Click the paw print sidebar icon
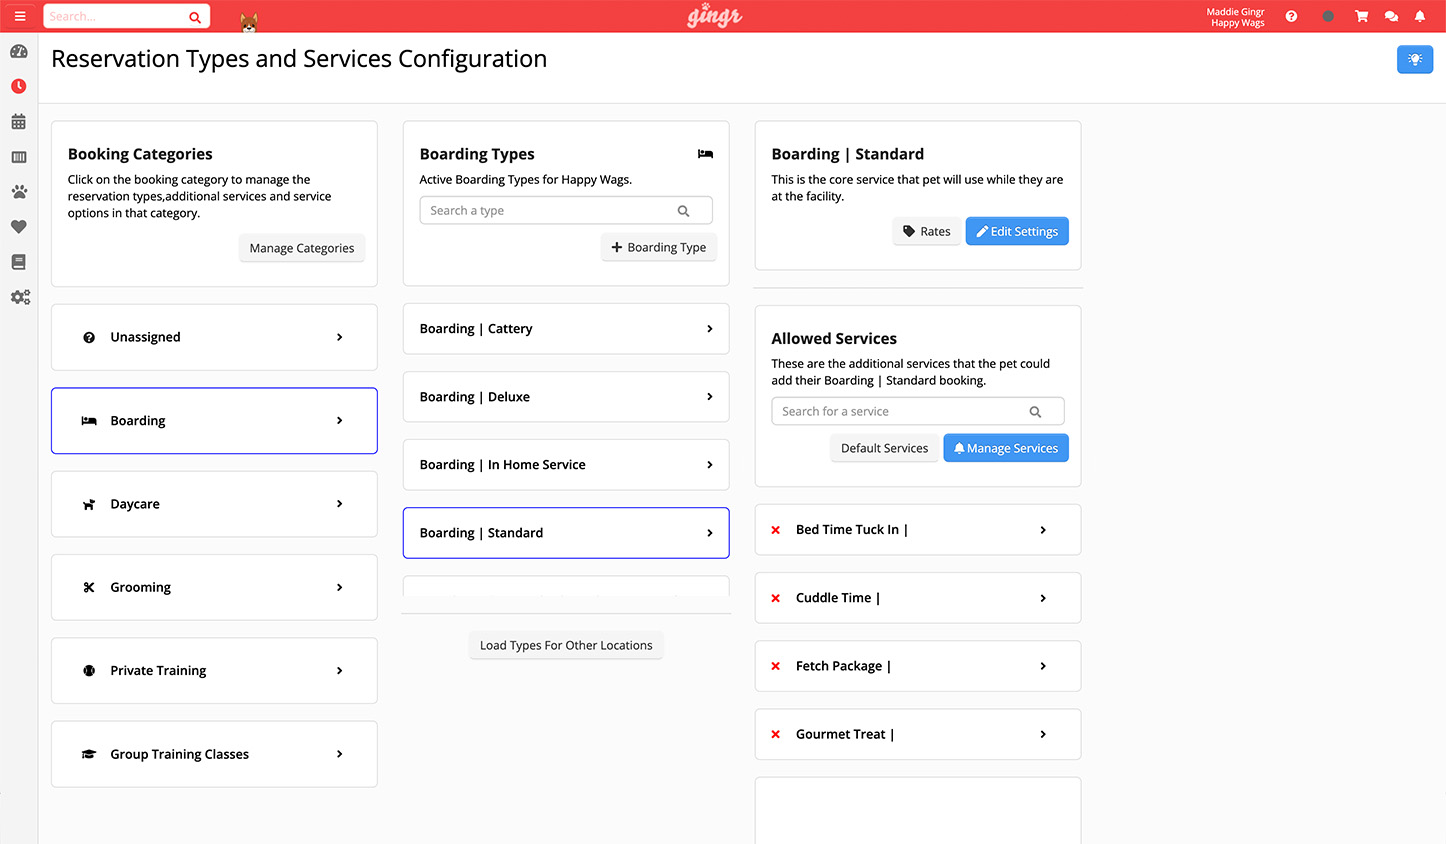 [18, 192]
